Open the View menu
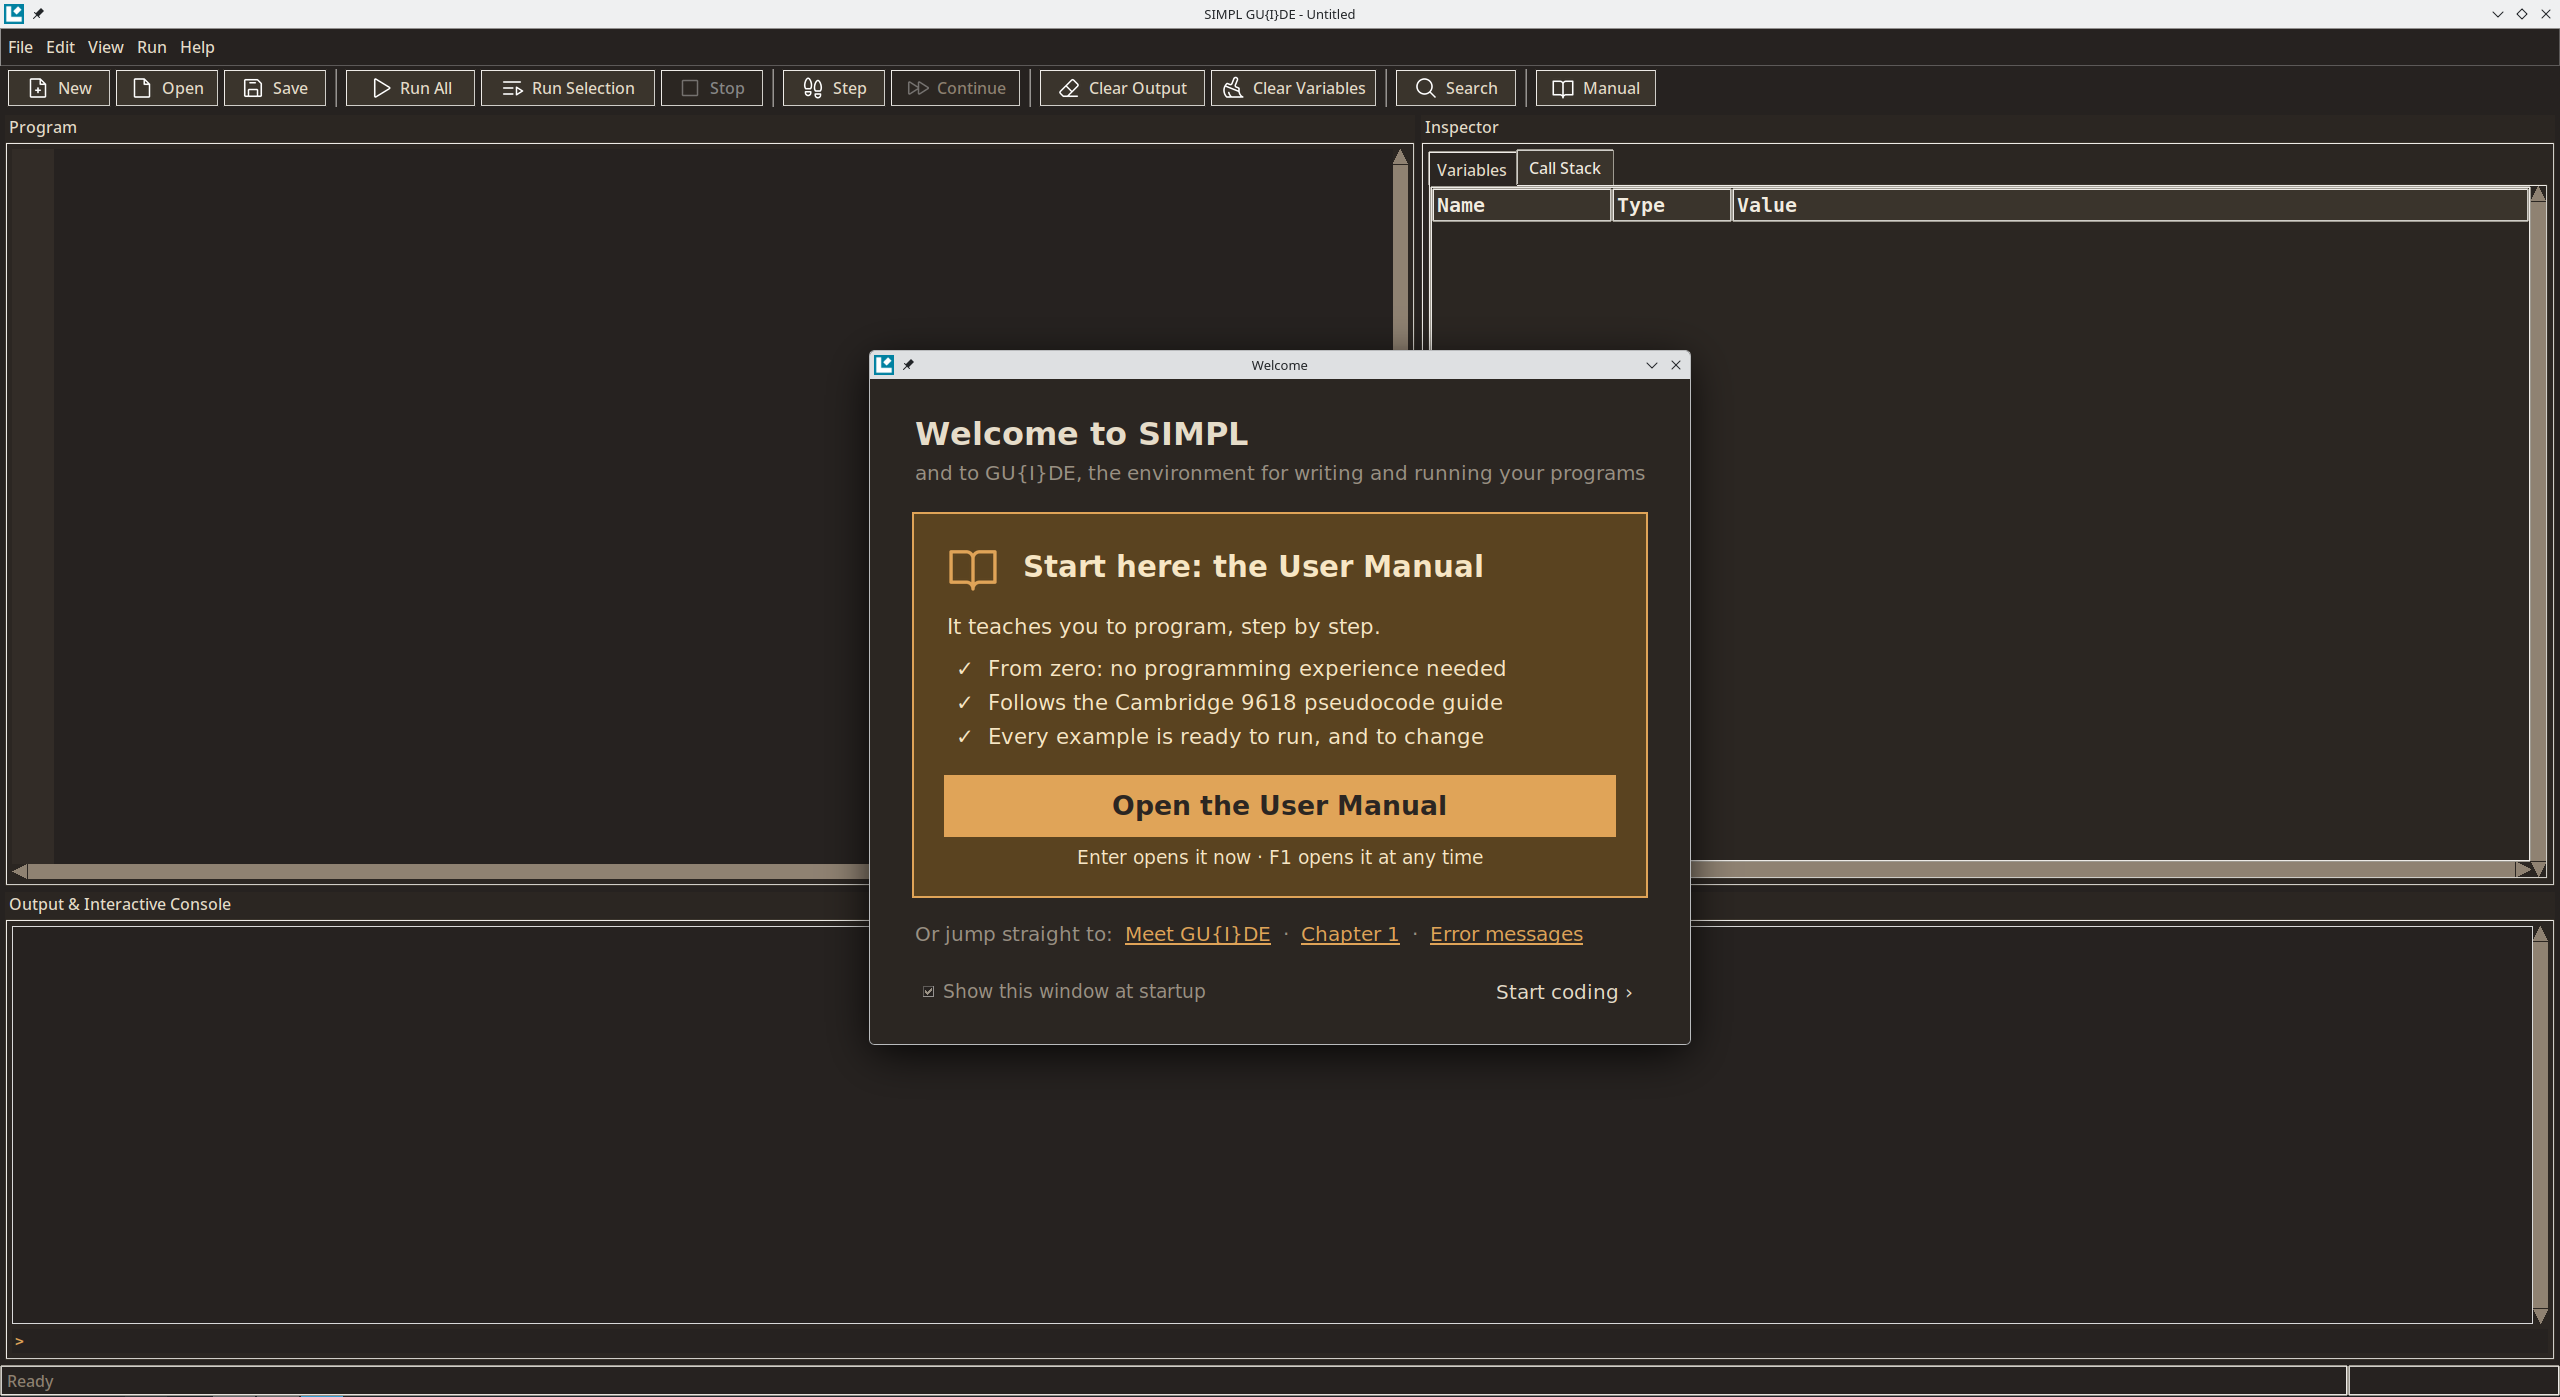The height and width of the screenshot is (1397, 2560). pyautogui.click(x=105, y=47)
